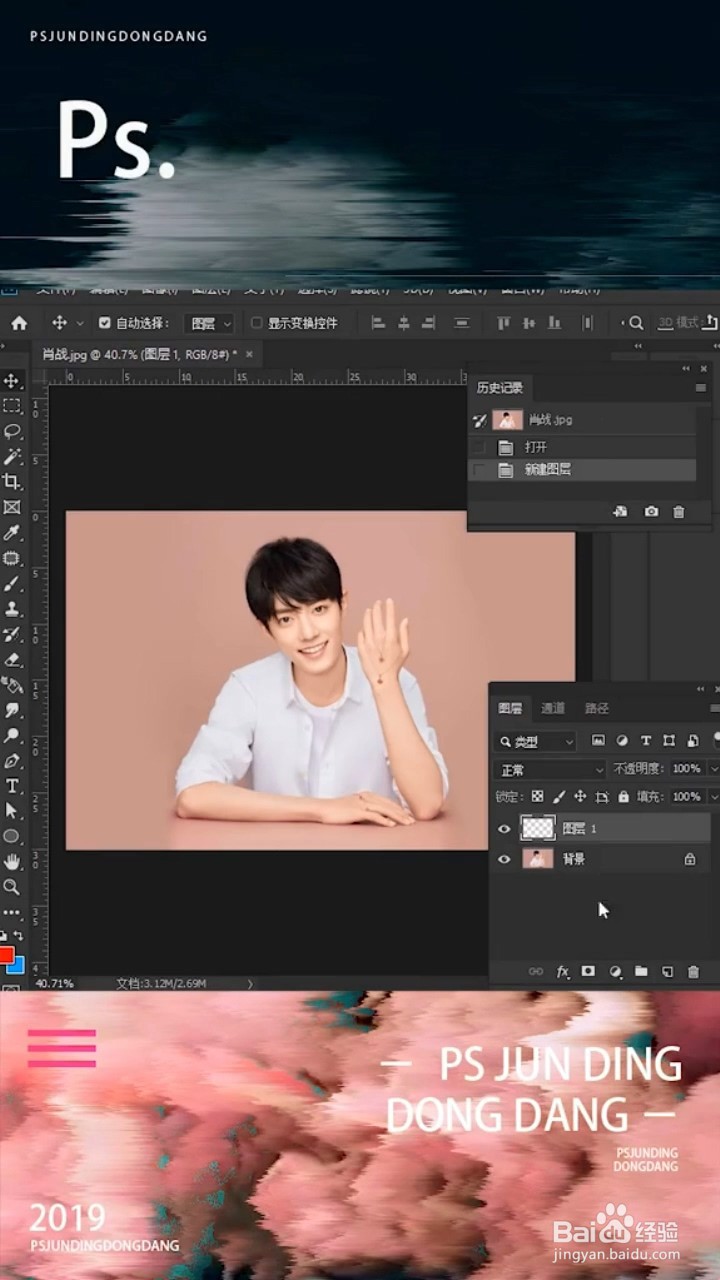Open the 不透明度 opacity slider arrow
Screen dimensions: 720x1280
pos(713,769)
